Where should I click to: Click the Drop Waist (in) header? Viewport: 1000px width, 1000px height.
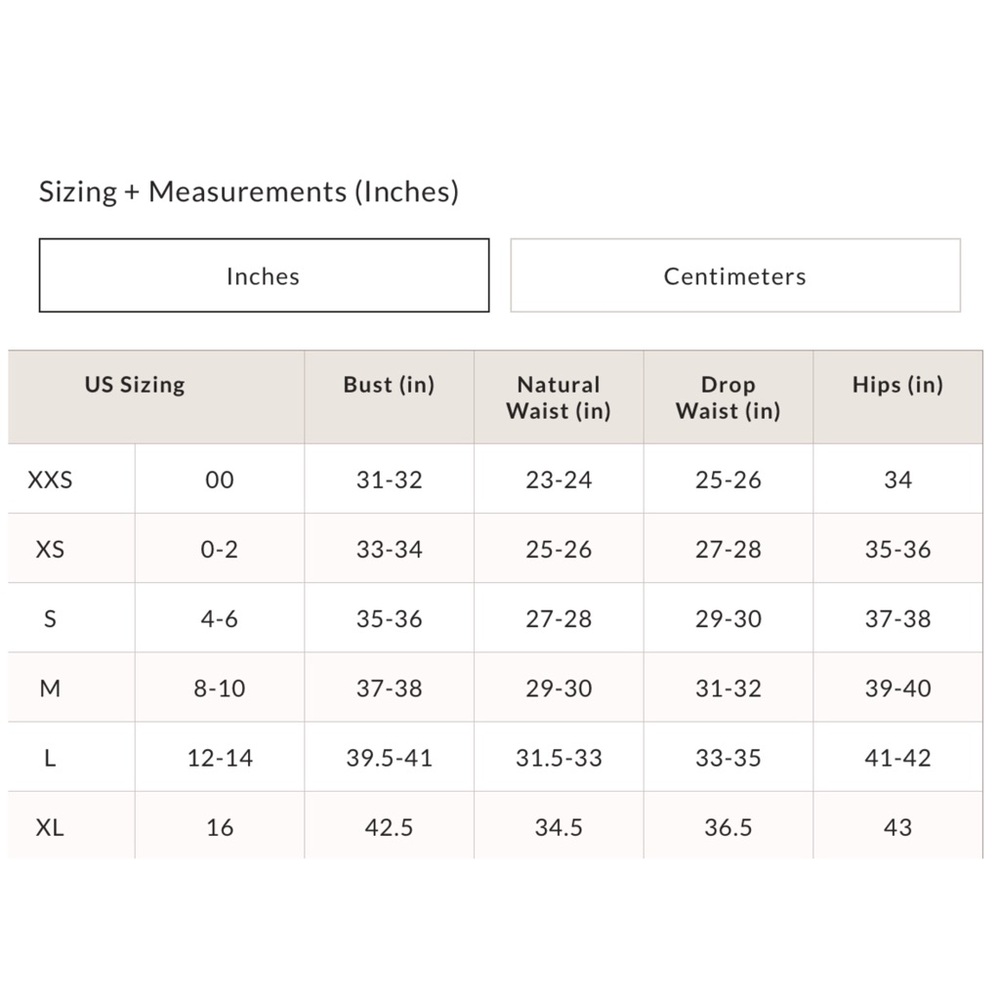728,397
